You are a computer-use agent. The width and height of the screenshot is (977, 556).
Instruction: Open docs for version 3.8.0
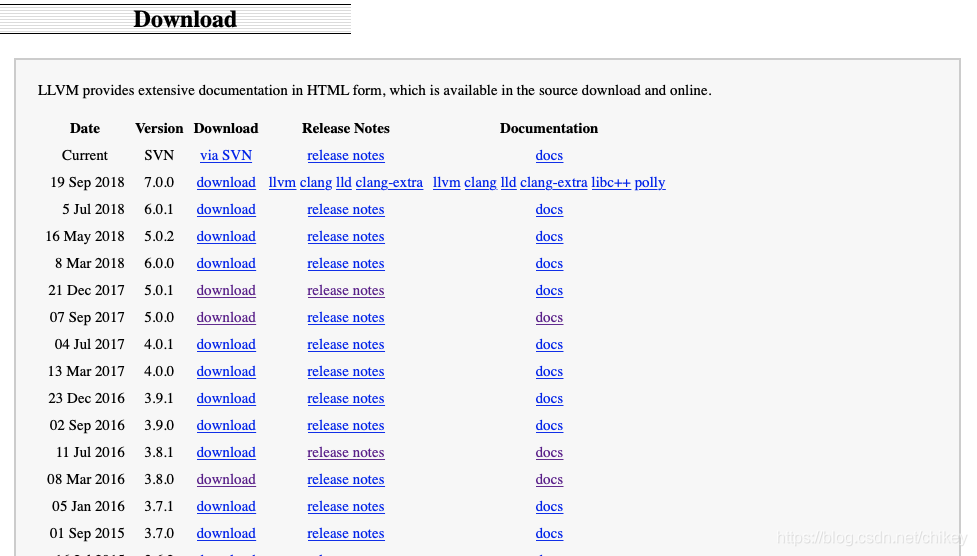click(549, 479)
